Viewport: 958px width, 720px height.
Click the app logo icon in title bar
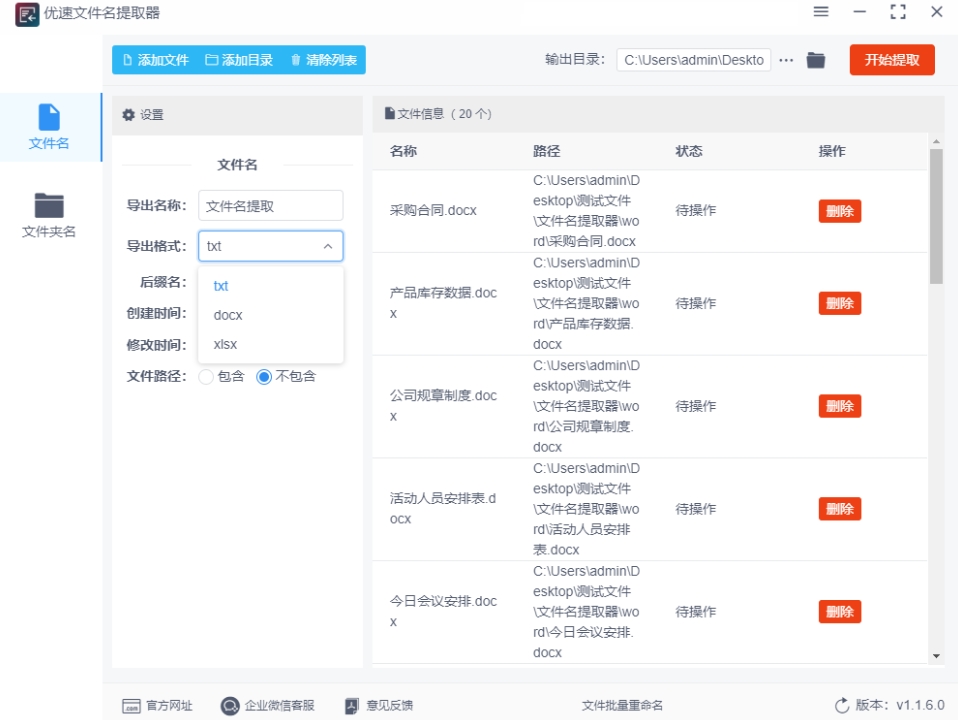coord(27,14)
